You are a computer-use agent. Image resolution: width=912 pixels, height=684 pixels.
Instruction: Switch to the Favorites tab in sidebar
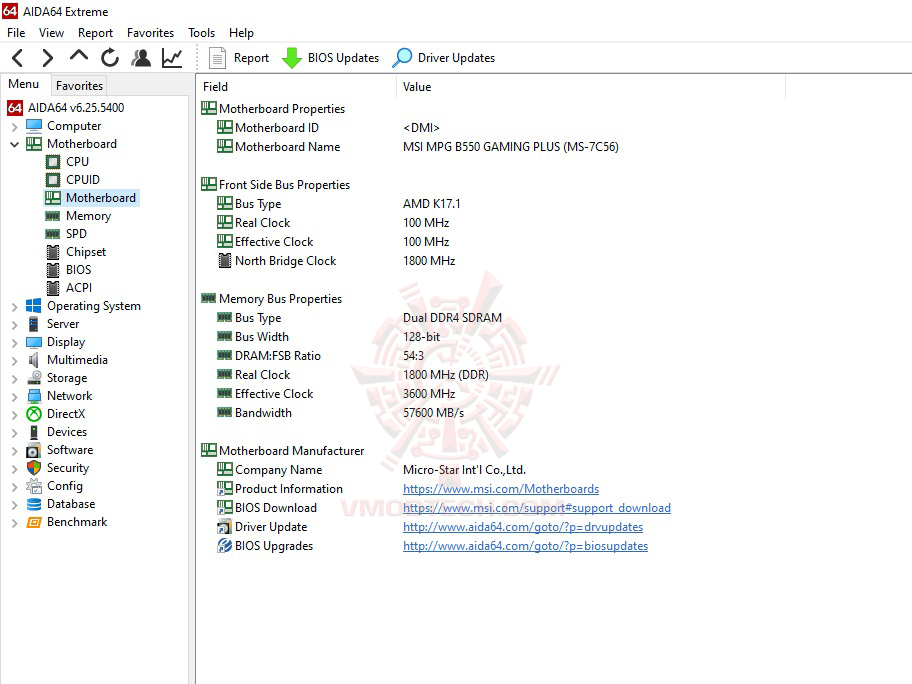[x=79, y=86]
